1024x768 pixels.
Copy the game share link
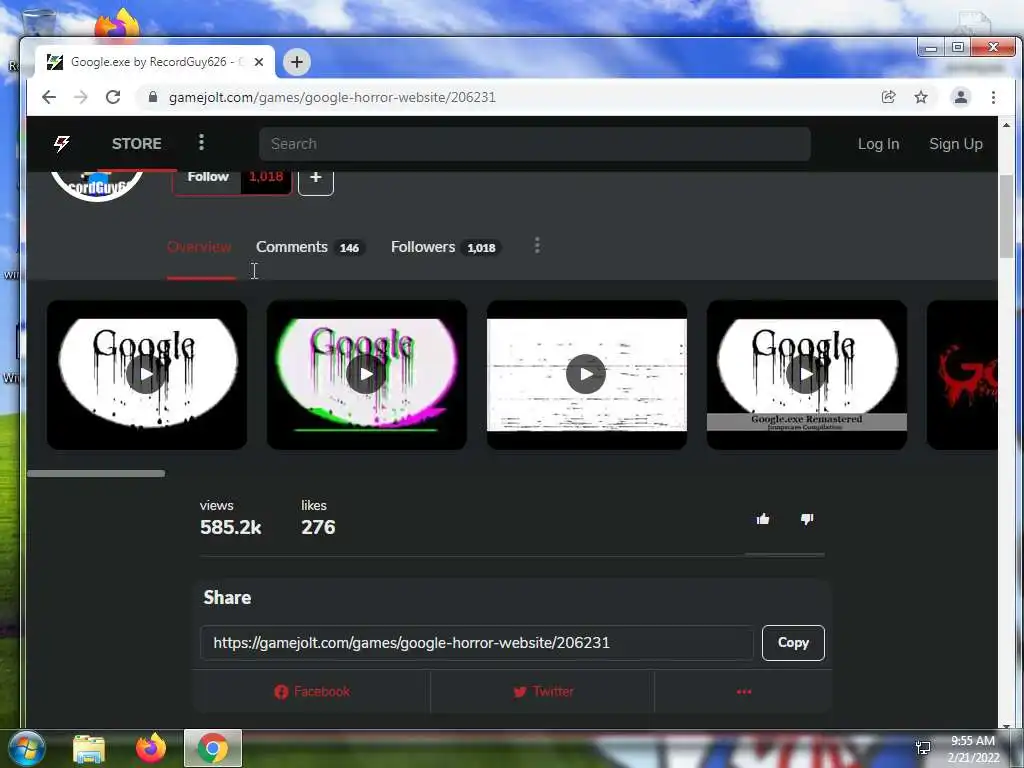click(793, 643)
